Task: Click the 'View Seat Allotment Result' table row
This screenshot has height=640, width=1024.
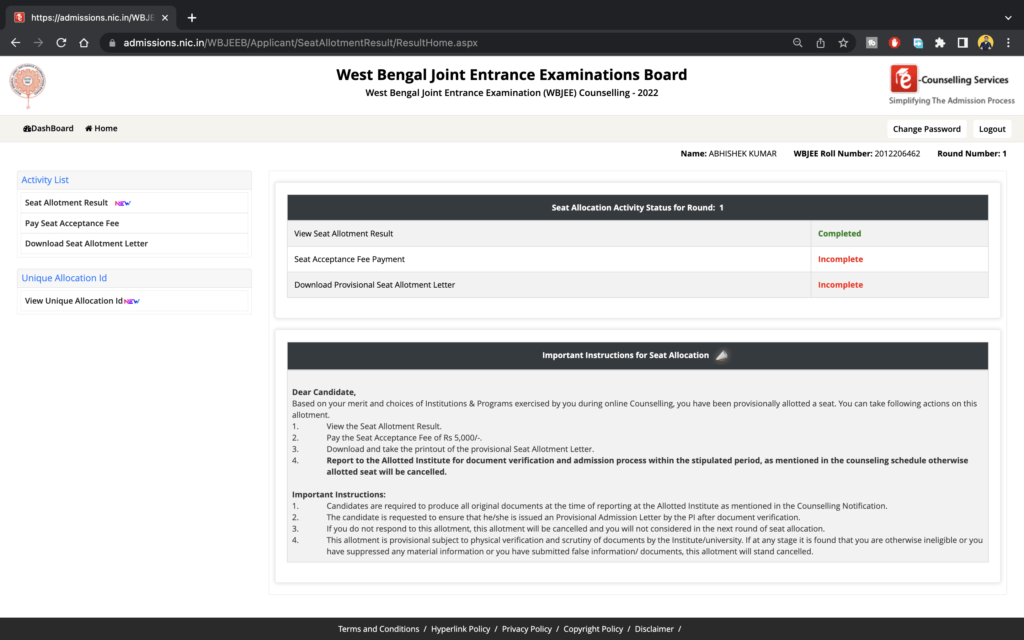Action: point(637,233)
